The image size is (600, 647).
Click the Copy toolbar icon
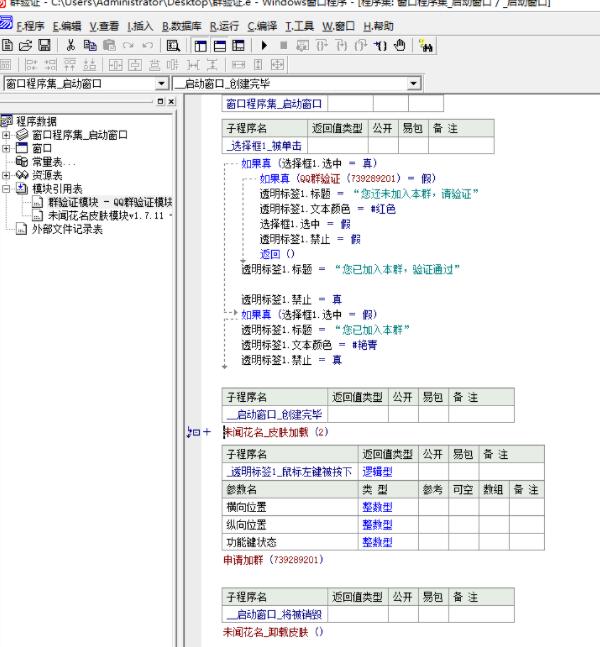90,45
